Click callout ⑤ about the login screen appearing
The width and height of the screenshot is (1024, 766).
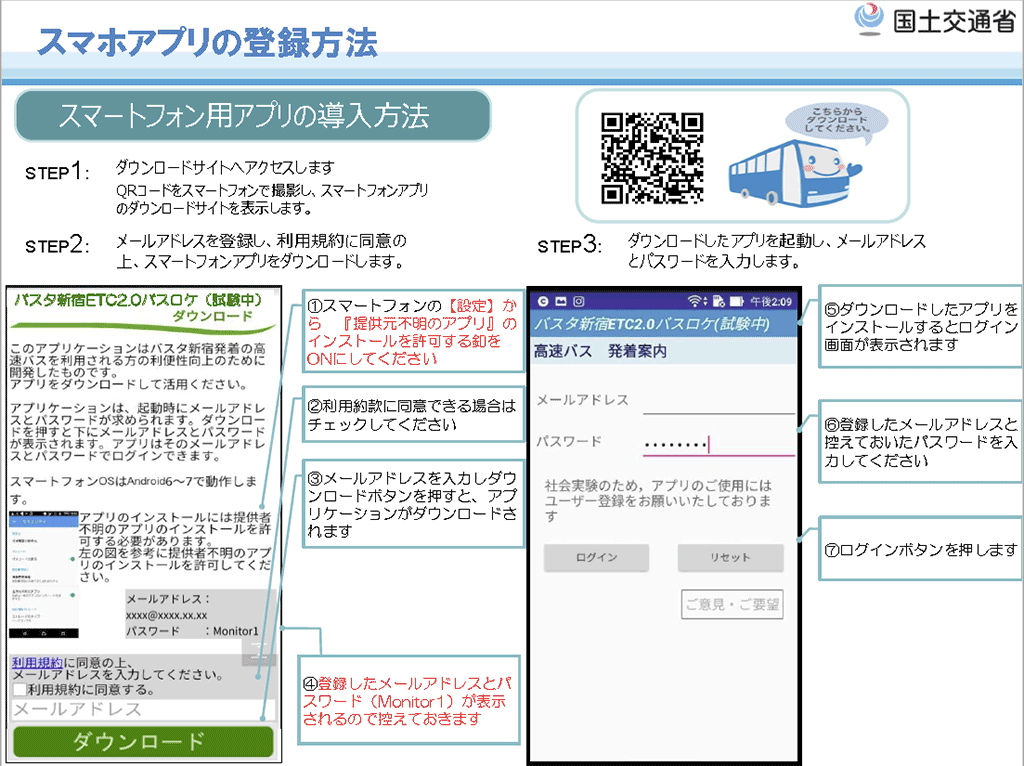pyautogui.click(x=921, y=327)
